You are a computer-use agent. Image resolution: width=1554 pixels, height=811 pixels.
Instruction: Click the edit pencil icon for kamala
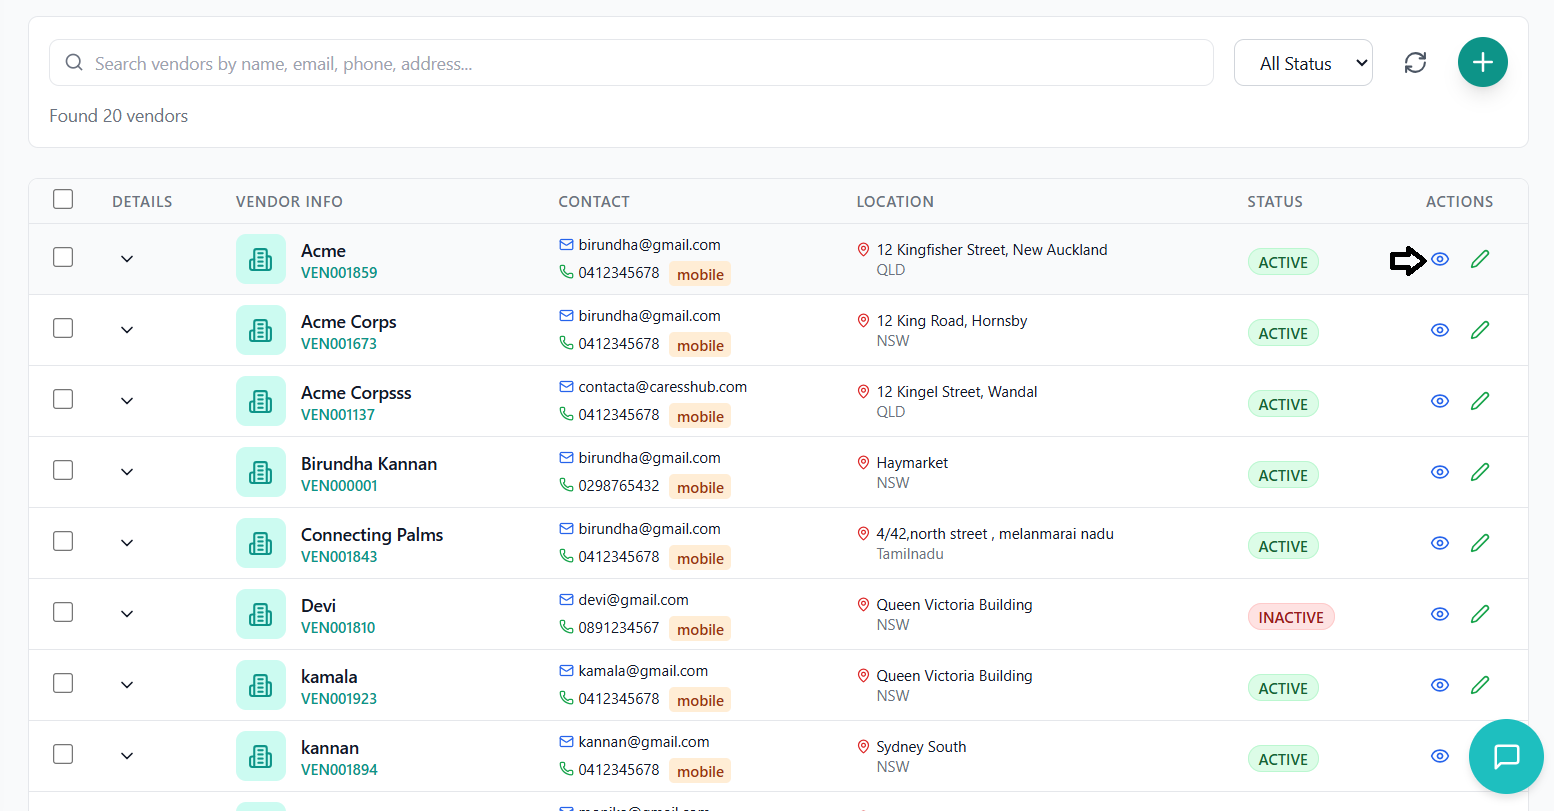pos(1480,684)
